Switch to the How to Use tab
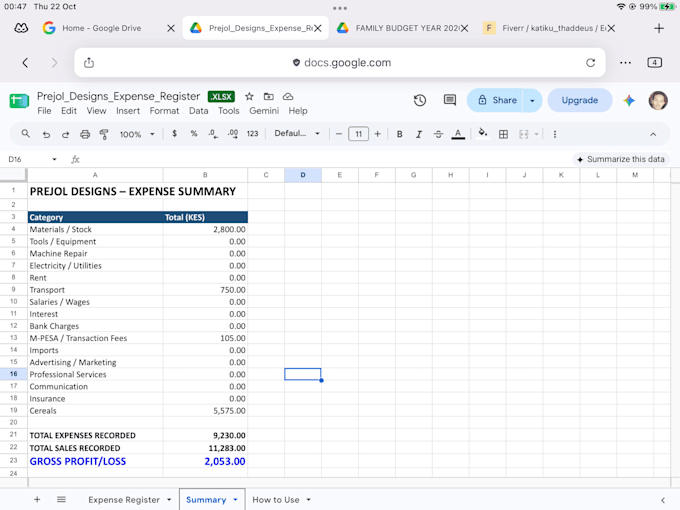This screenshot has width=680, height=510. pyautogui.click(x=276, y=500)
